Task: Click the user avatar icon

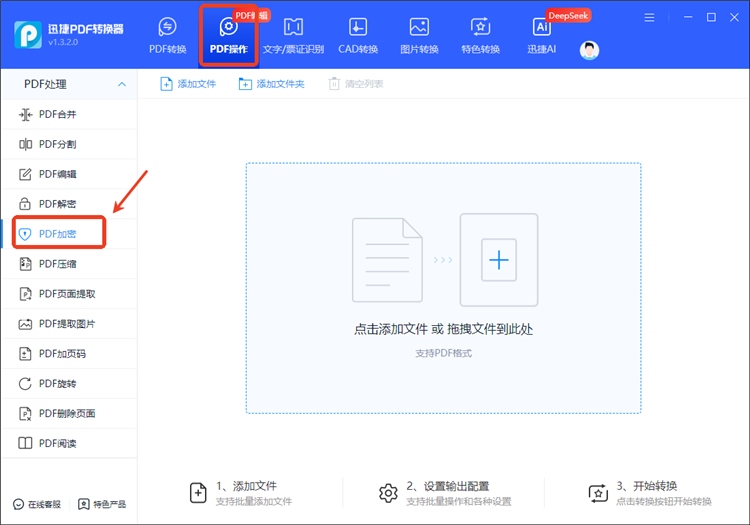Action: (x=589, y=50)
